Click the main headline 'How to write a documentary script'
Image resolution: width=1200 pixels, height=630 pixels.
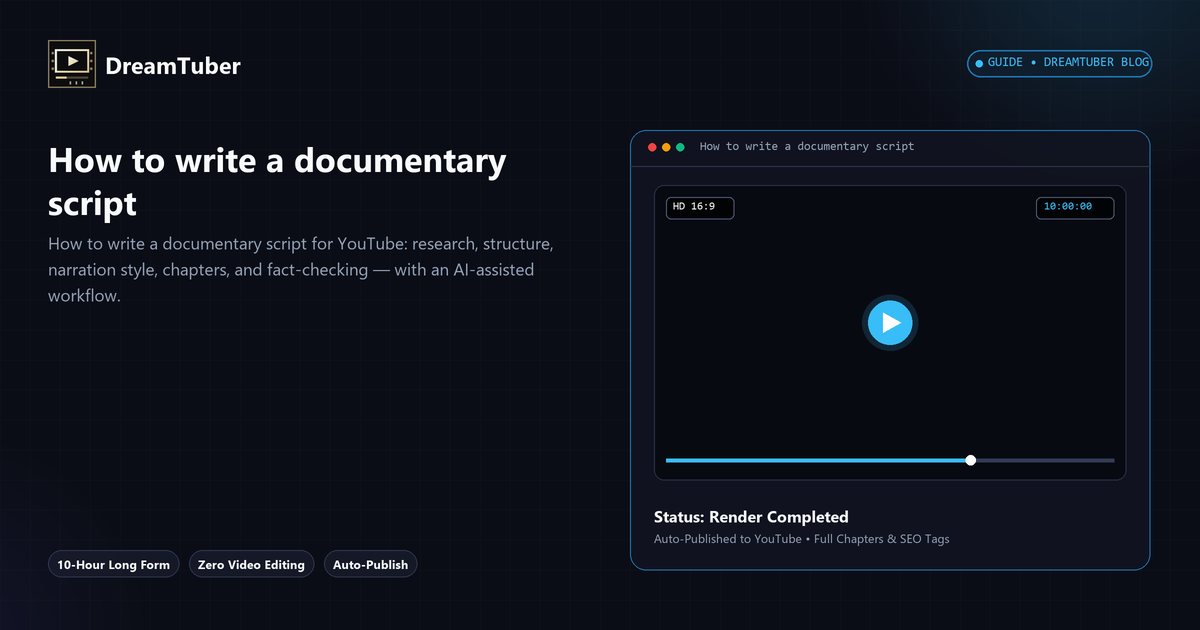pos(277,182)
